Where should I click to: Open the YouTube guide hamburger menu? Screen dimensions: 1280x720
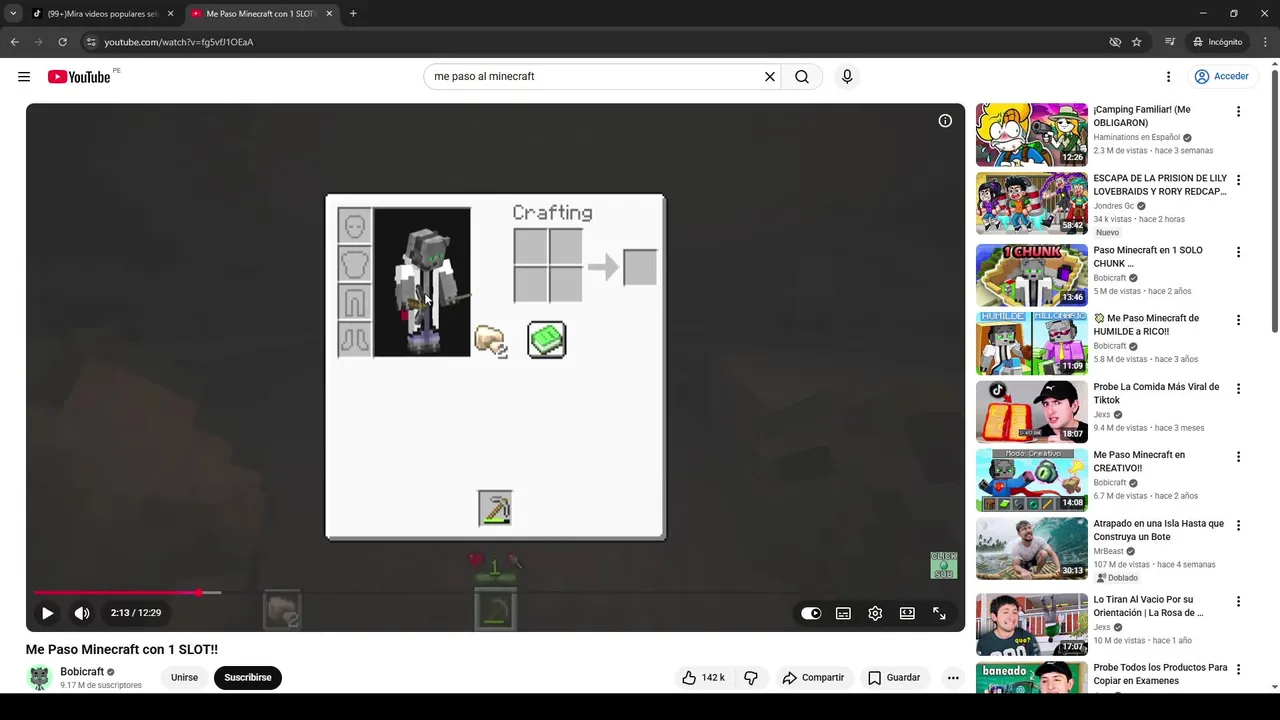click(24, 77)
